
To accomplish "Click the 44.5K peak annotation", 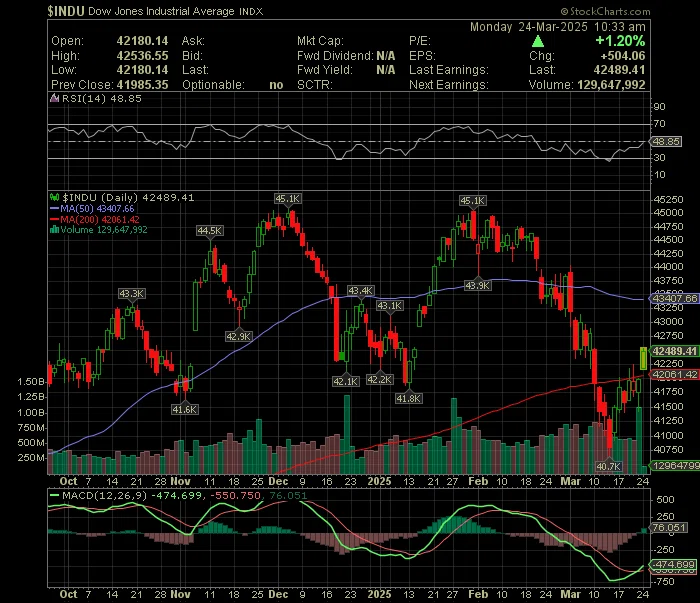I will coord(210,231).
